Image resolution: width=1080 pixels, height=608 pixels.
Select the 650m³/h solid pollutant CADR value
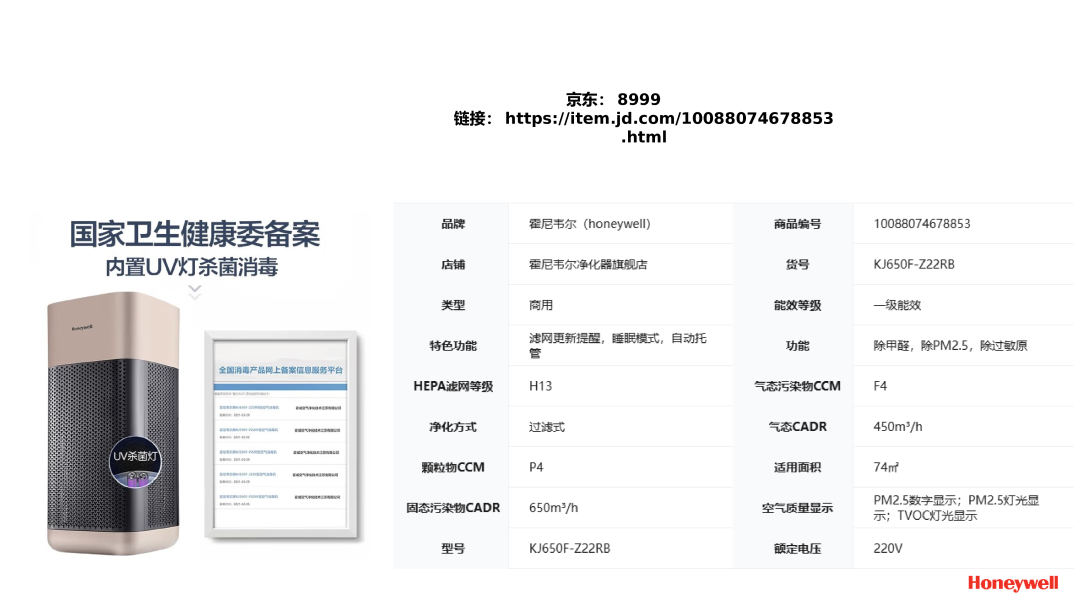[553, 508]
